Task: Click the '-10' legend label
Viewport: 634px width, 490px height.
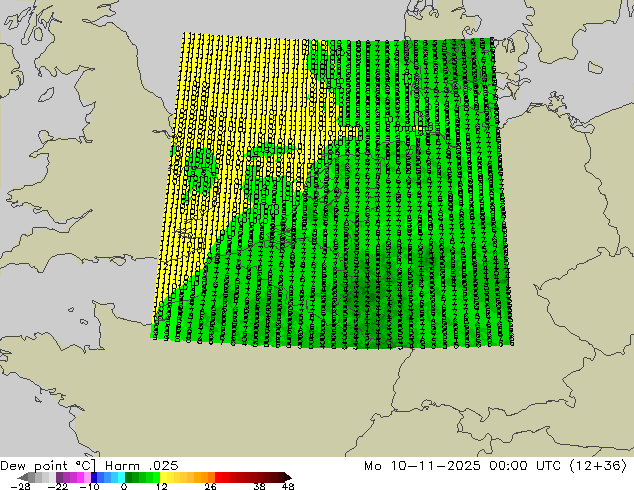Action: click(x=89, y=486)
